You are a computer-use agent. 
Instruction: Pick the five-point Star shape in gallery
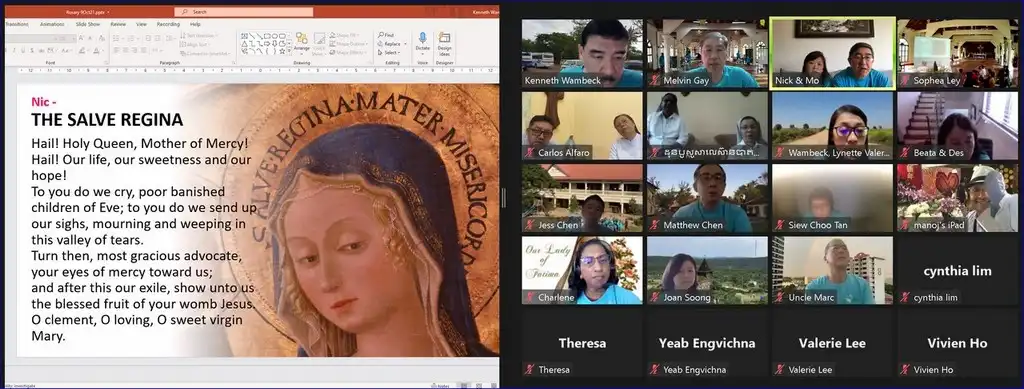[x=282, y=52]
